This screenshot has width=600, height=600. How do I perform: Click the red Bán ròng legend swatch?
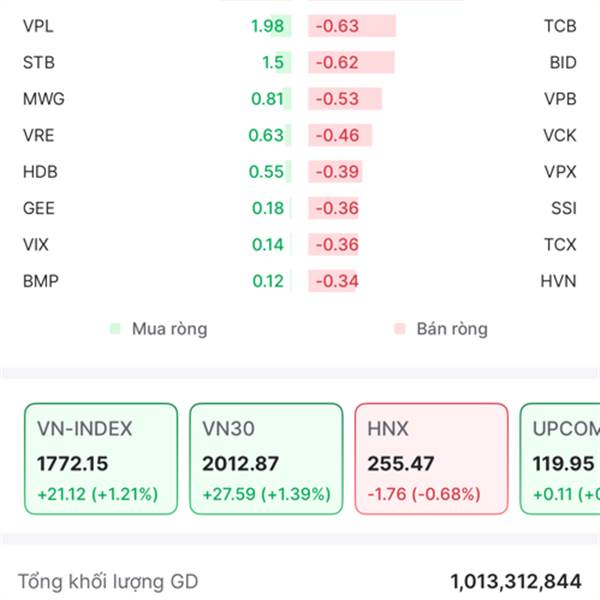(399, 328)
